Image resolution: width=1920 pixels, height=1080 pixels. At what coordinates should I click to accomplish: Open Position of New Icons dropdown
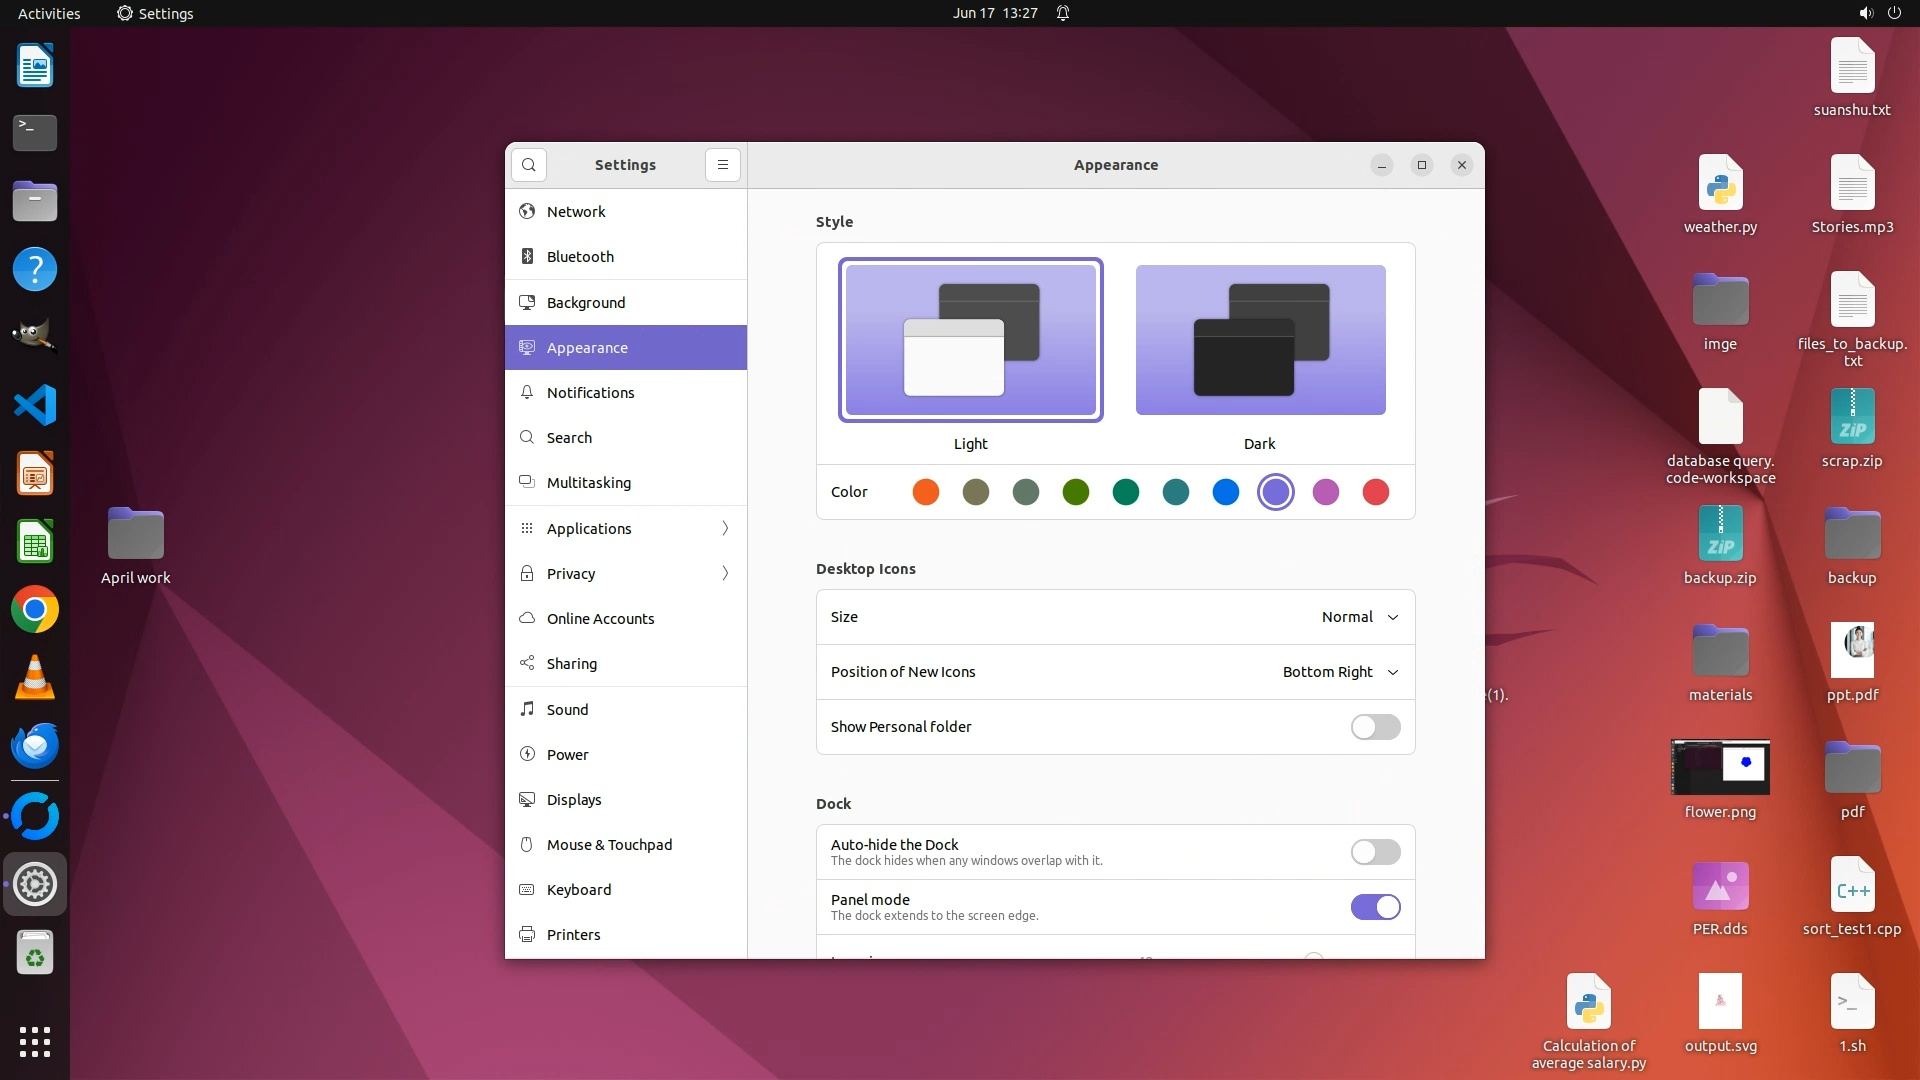pos(1340,672)
